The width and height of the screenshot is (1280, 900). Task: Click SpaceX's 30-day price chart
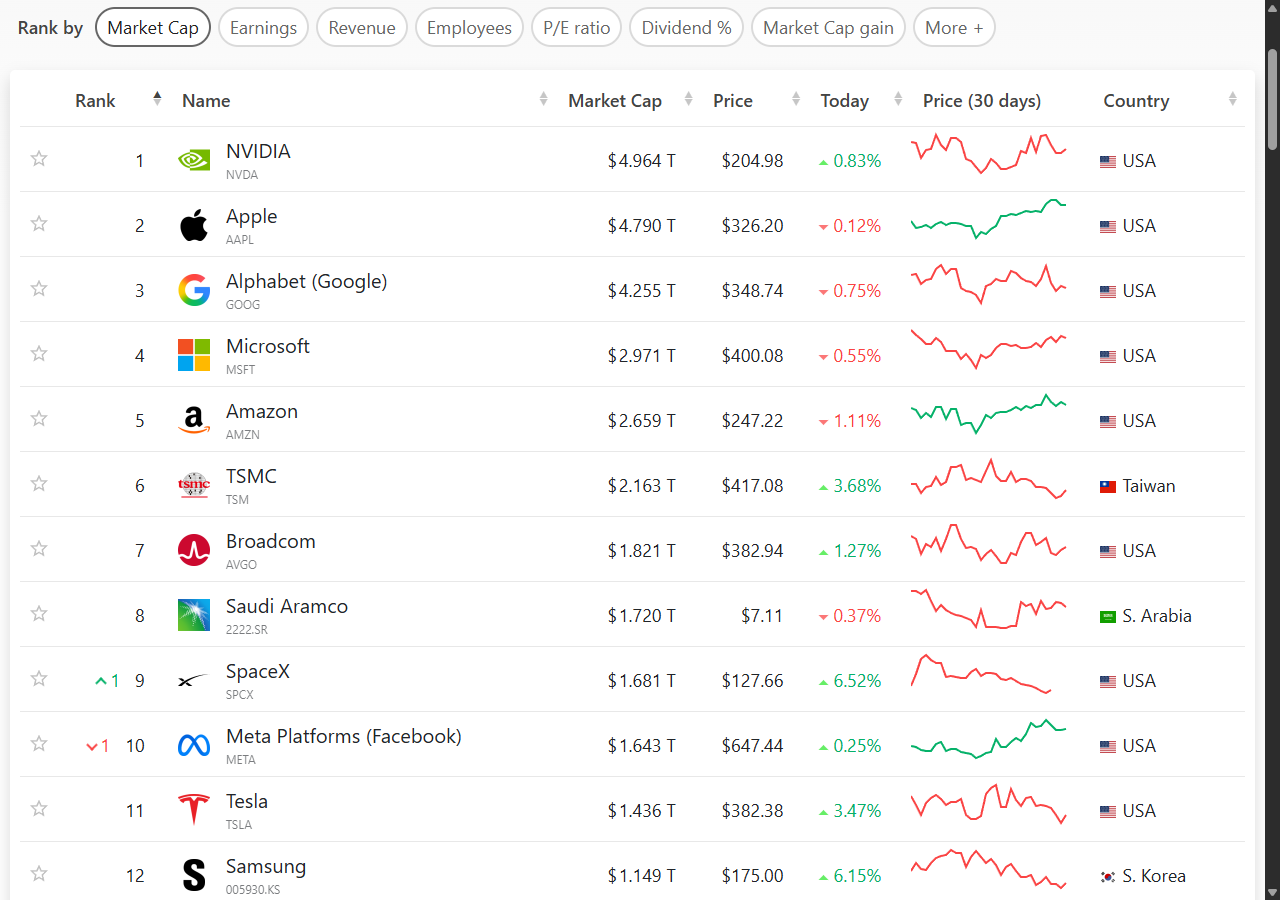pos(981,674)
